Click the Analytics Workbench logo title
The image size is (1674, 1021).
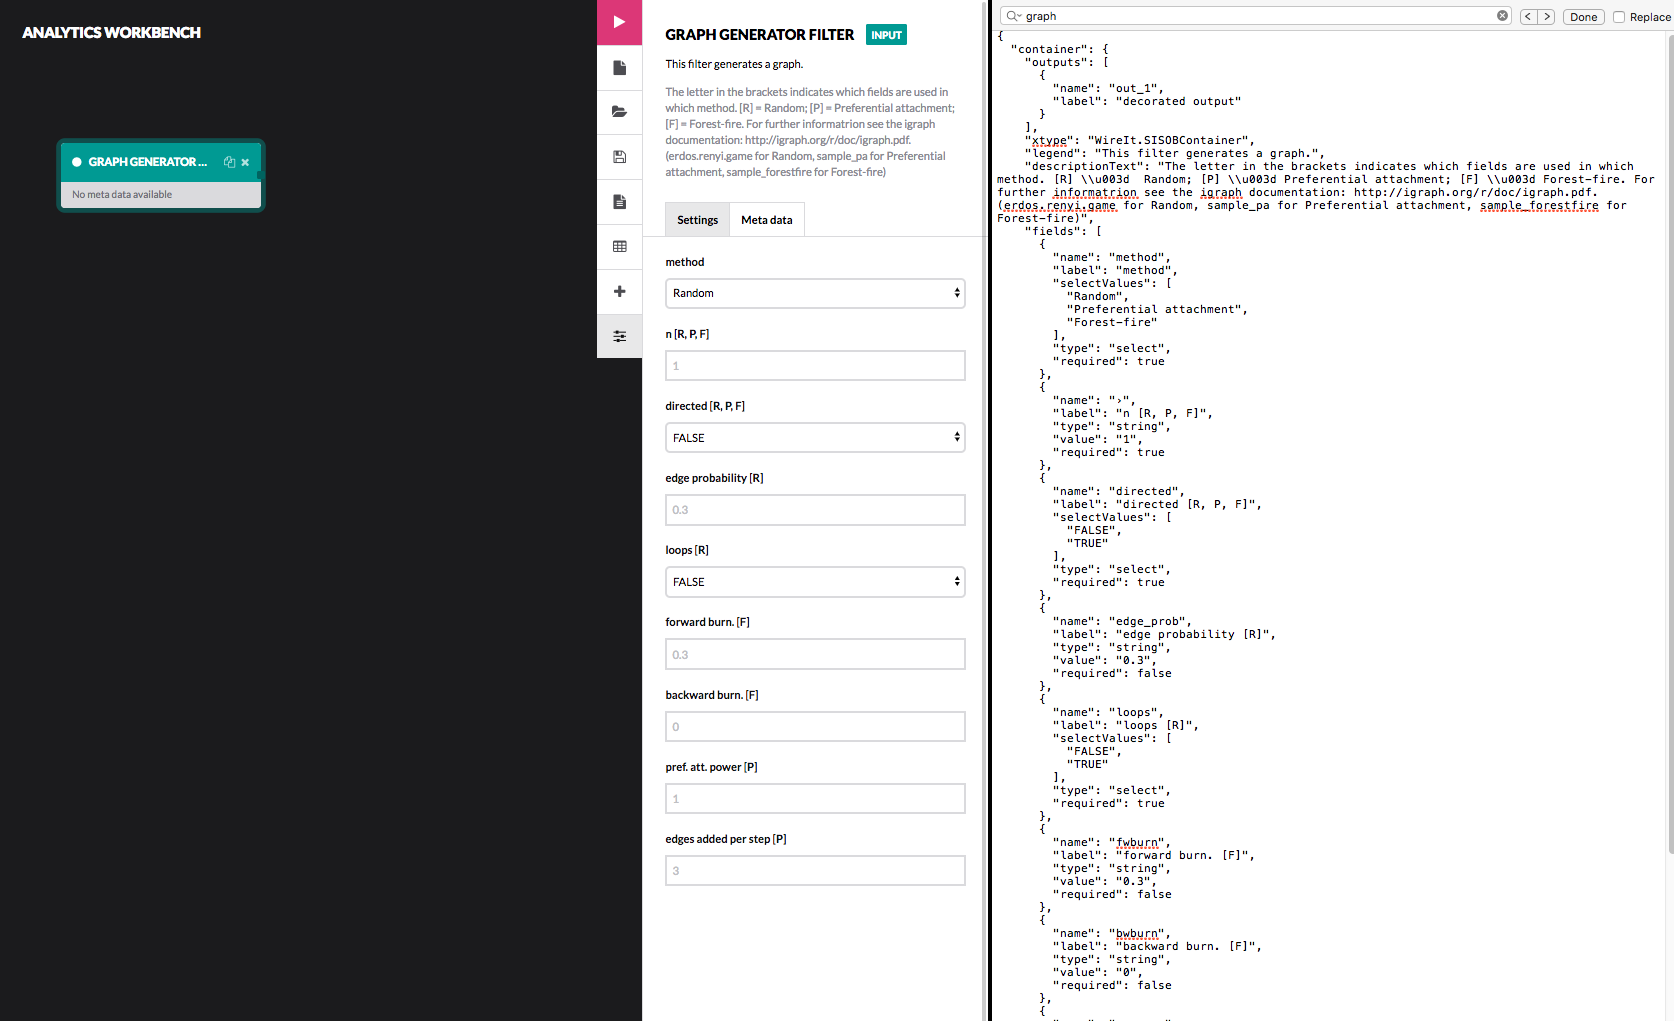tap(111, 33)
